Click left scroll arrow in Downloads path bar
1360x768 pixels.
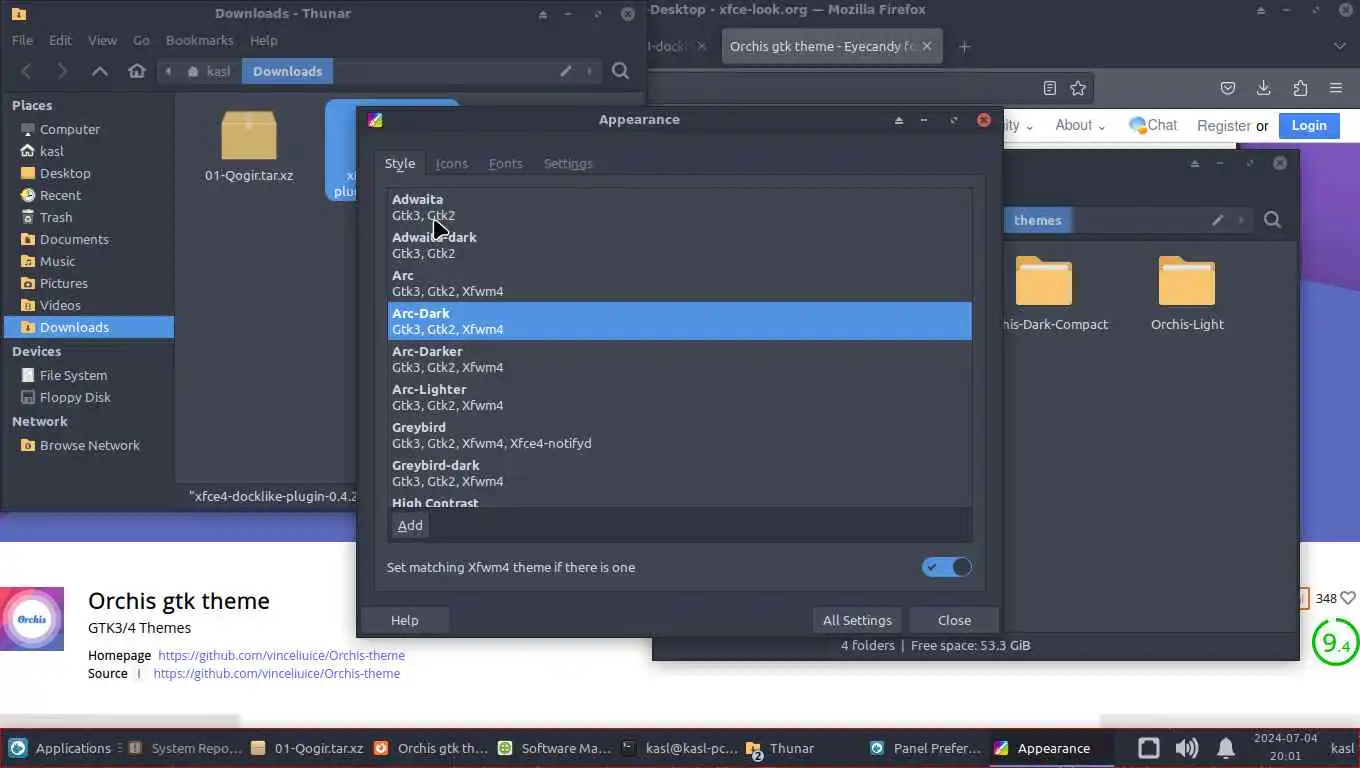point(168,71)
